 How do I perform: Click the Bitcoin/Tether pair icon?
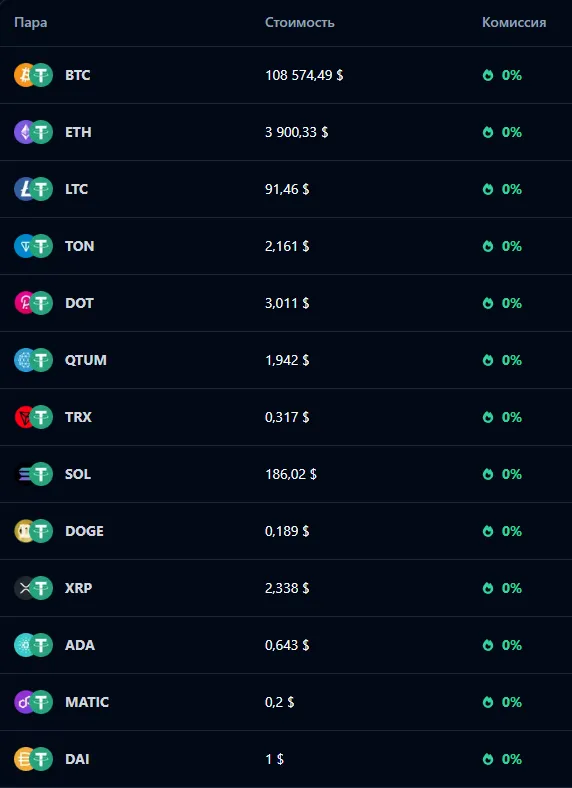(33, 75)
